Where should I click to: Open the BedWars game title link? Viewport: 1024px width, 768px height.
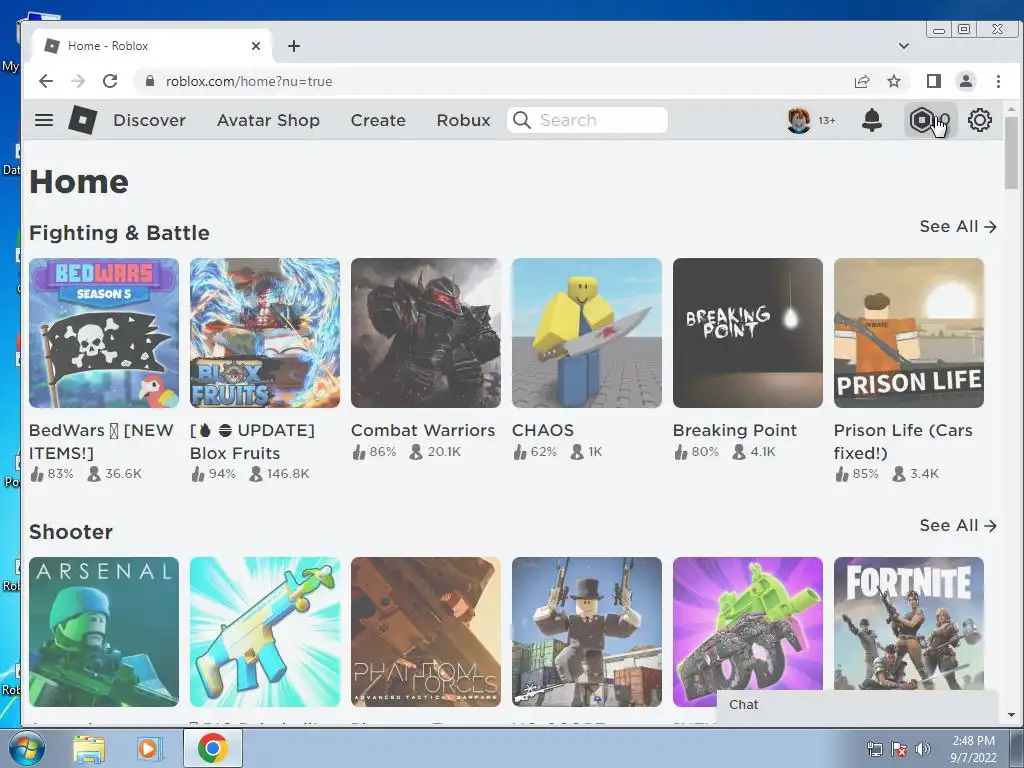(x=101, y=441)
